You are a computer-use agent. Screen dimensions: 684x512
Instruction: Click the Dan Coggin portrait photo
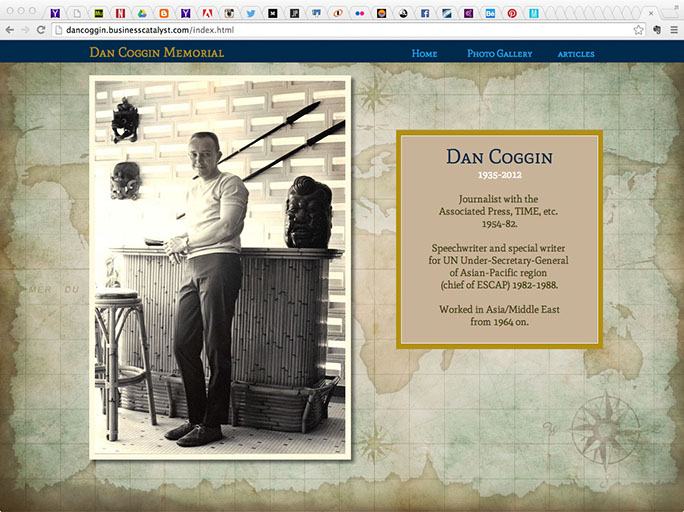[x=220, y=267]
